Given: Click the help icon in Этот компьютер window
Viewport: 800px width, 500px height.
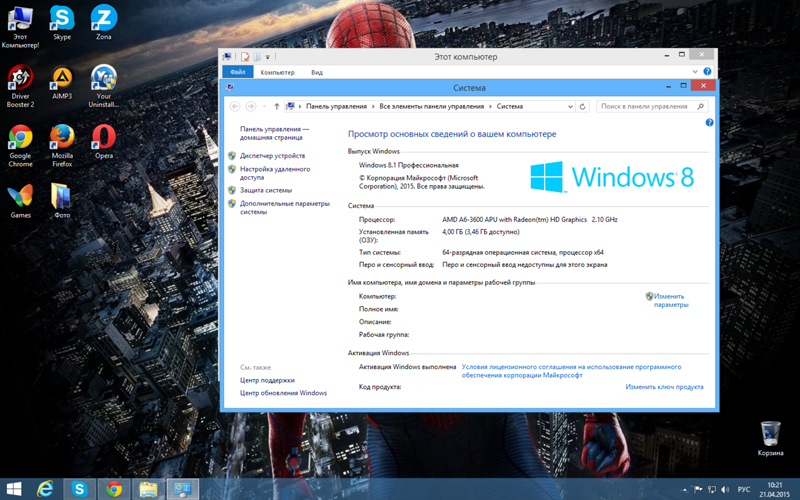Looking at the screenshot, I should coord(707,71).
